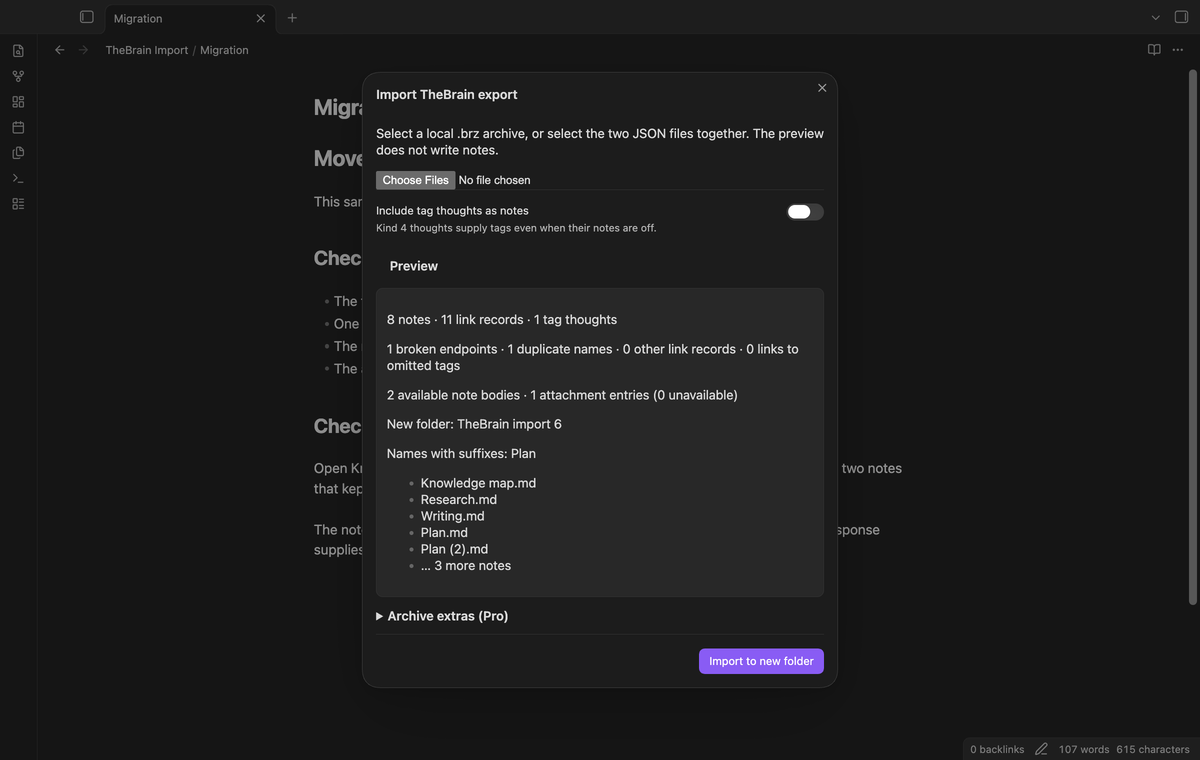The height and width of the screenshot is (760, 1200).
Task: Open canvas icon in ribbon
Action: (x=18, y=102)
